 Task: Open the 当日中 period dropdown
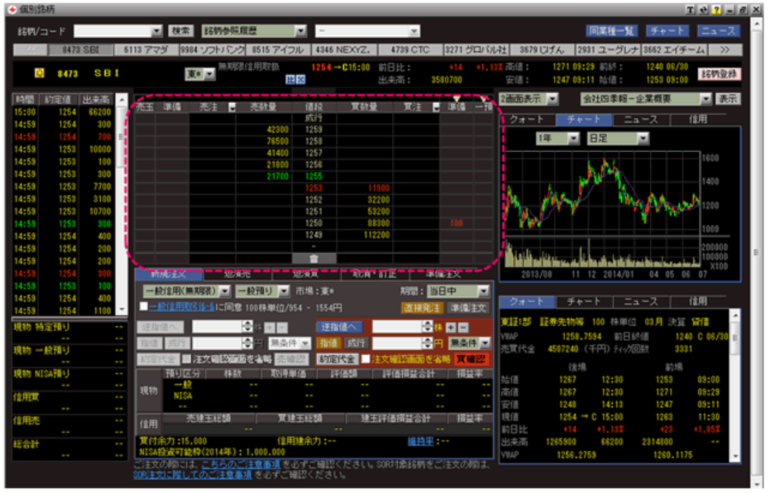coord(483,291)
